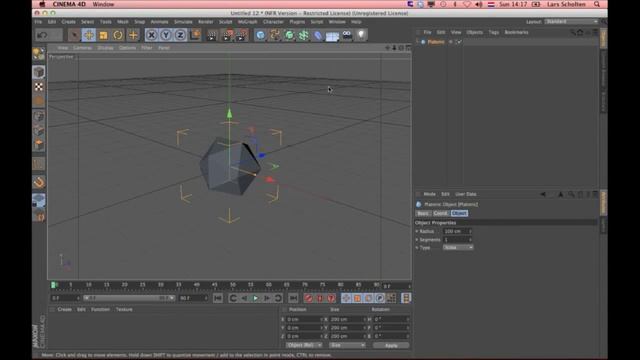
Task: Click the camera object icon
Action: click(x=347, y=35)
